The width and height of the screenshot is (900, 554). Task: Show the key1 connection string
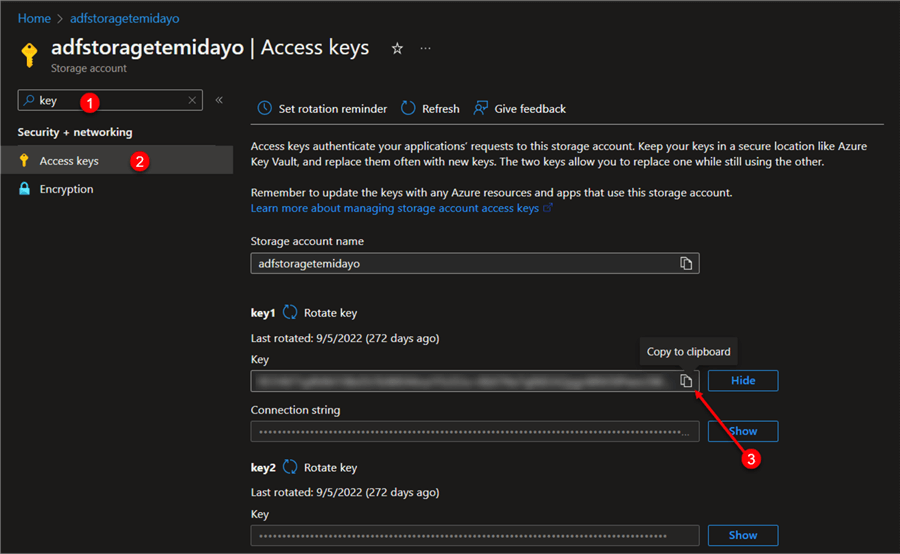point(742,431)
